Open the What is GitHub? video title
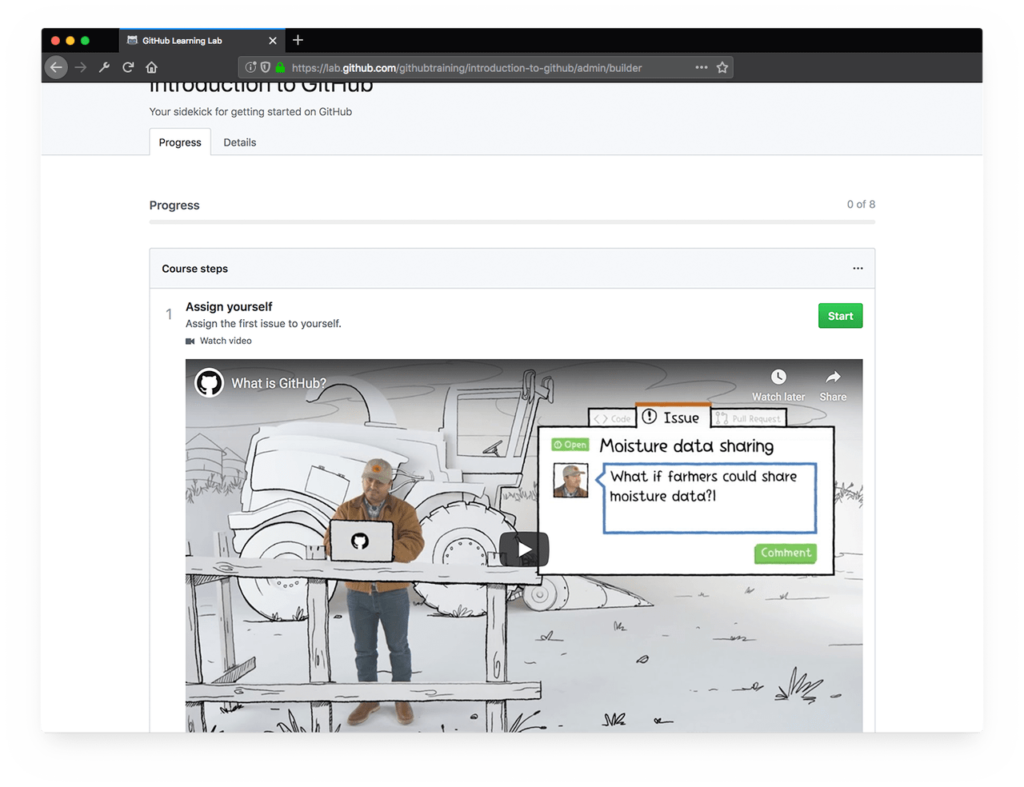This screenshot has width=1024, height=787. pyautogui.click(x=279, y=383)
